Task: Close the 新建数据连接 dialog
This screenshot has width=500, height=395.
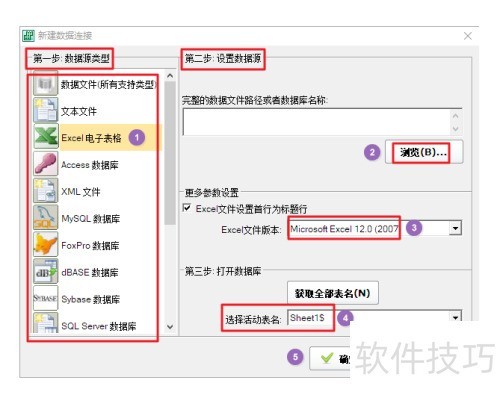Action: pyautogui.click(x=468, y=36)
